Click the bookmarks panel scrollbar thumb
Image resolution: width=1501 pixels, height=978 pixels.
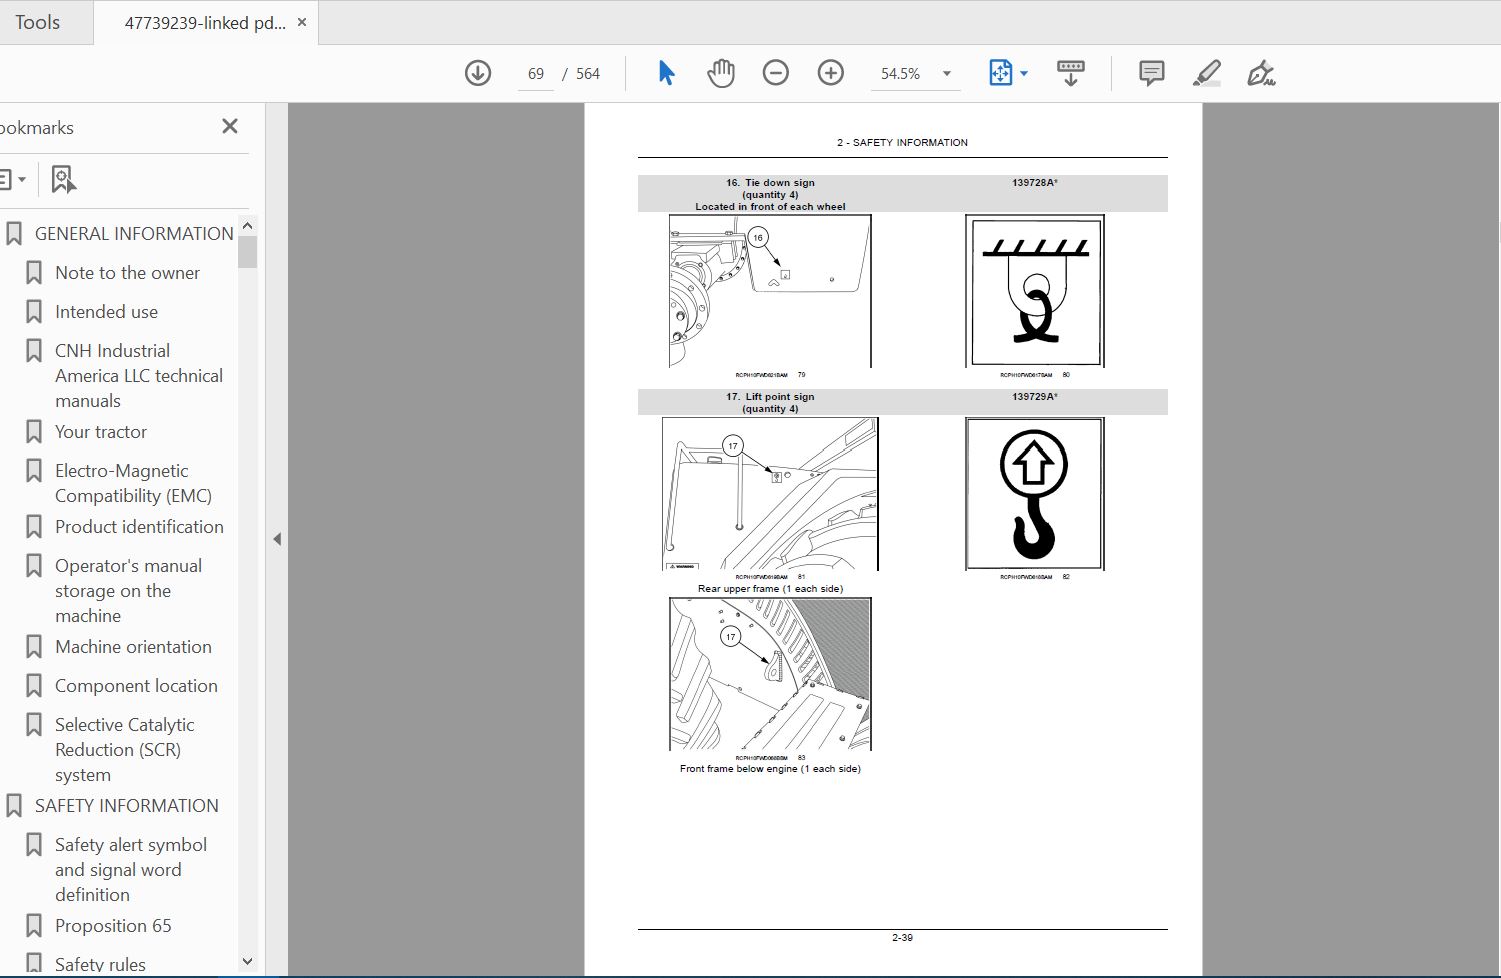tap(247, 252)
